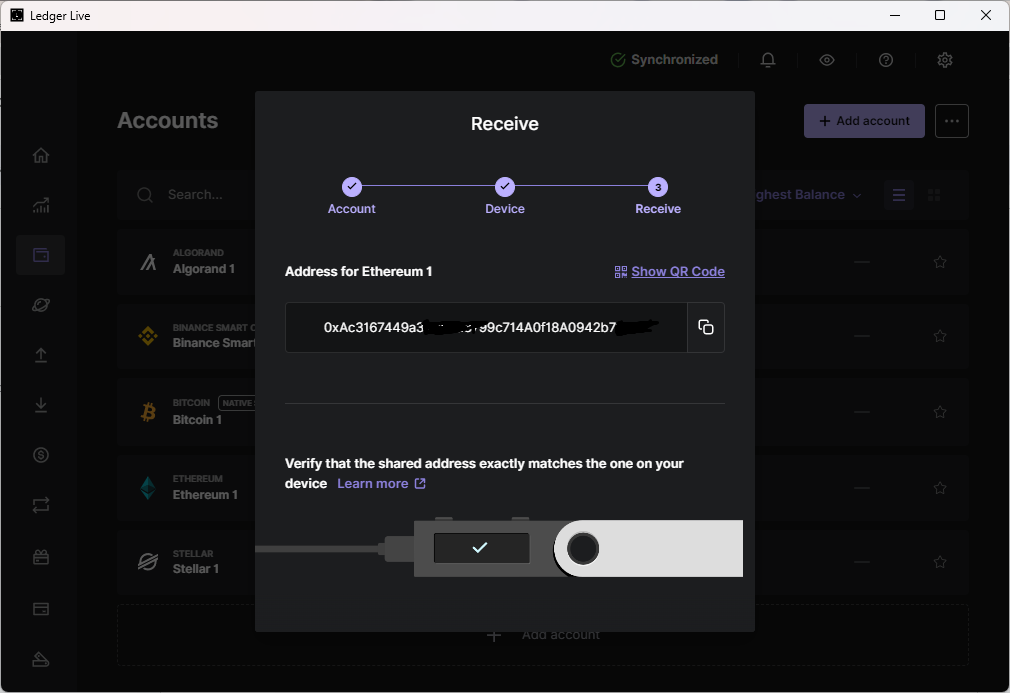This screenshot has height=693, width=1010.
Task: Open the Portfolio home icon in sidebar
Action: (41, 155)
